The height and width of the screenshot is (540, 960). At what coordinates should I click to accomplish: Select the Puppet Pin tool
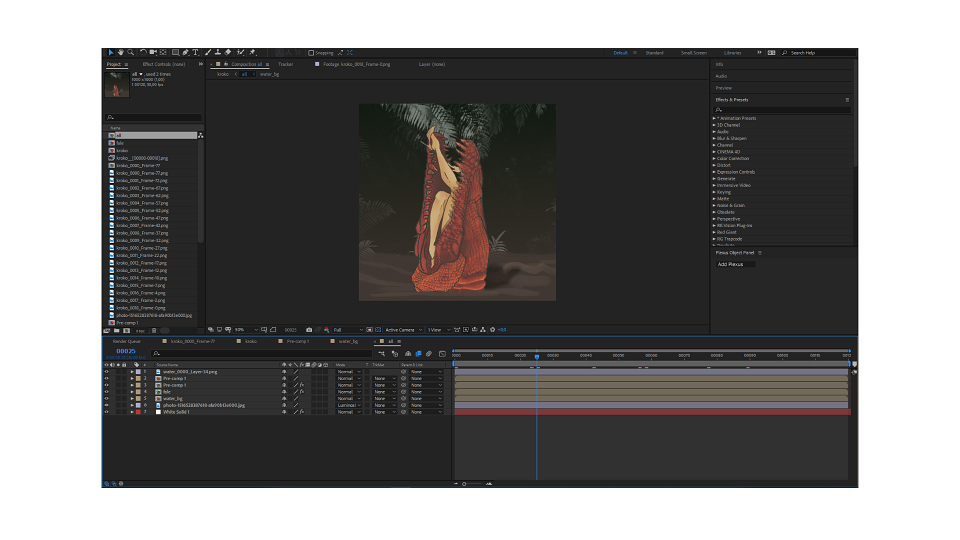click(x=252, y=53)
